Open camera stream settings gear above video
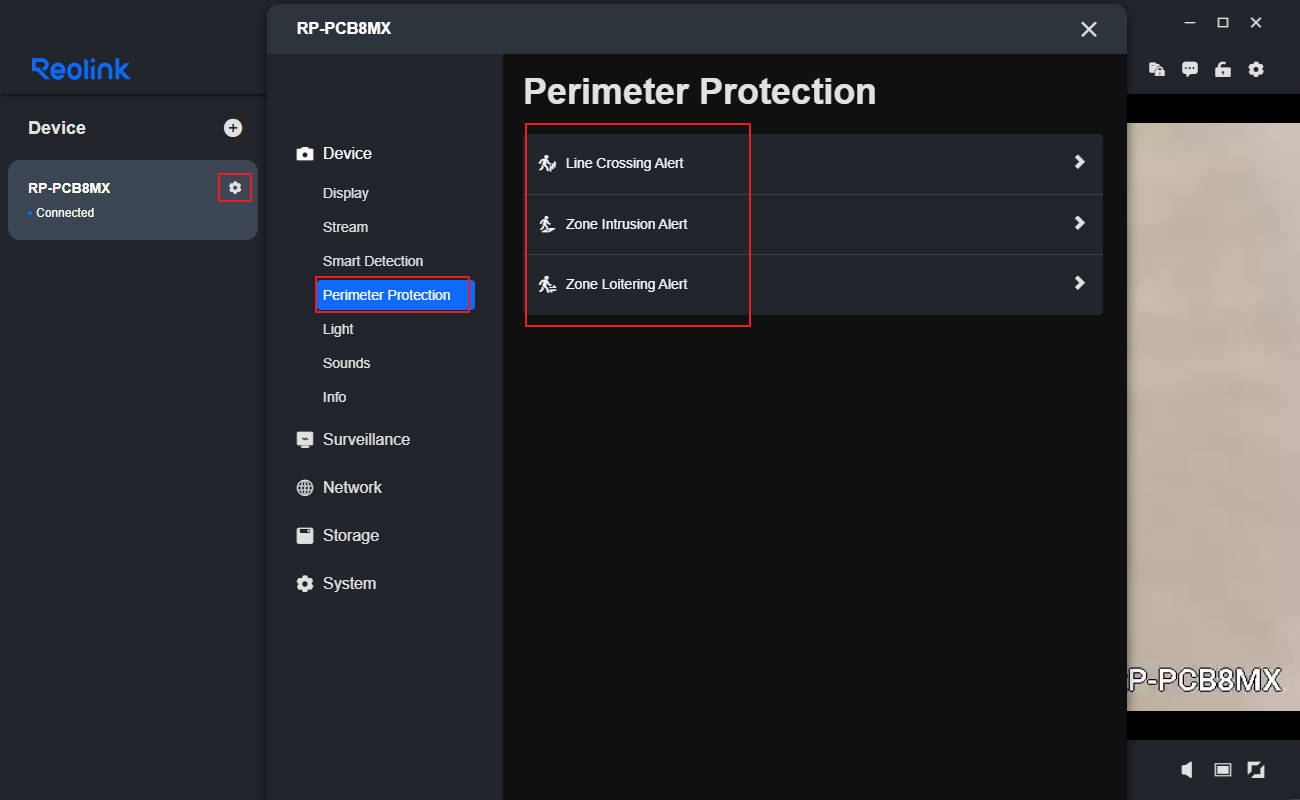1300x800 pixels. 1256,69
